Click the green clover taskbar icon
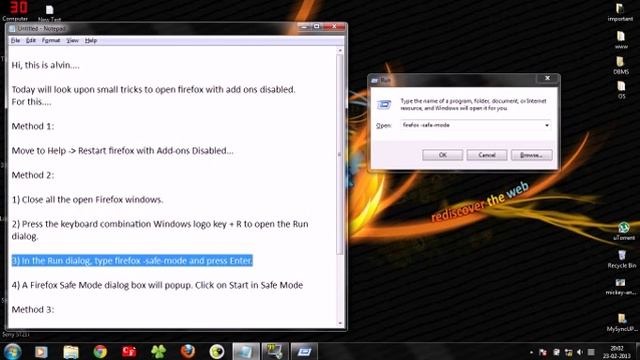This screenshot has height=360, width=640. point(158,351)
